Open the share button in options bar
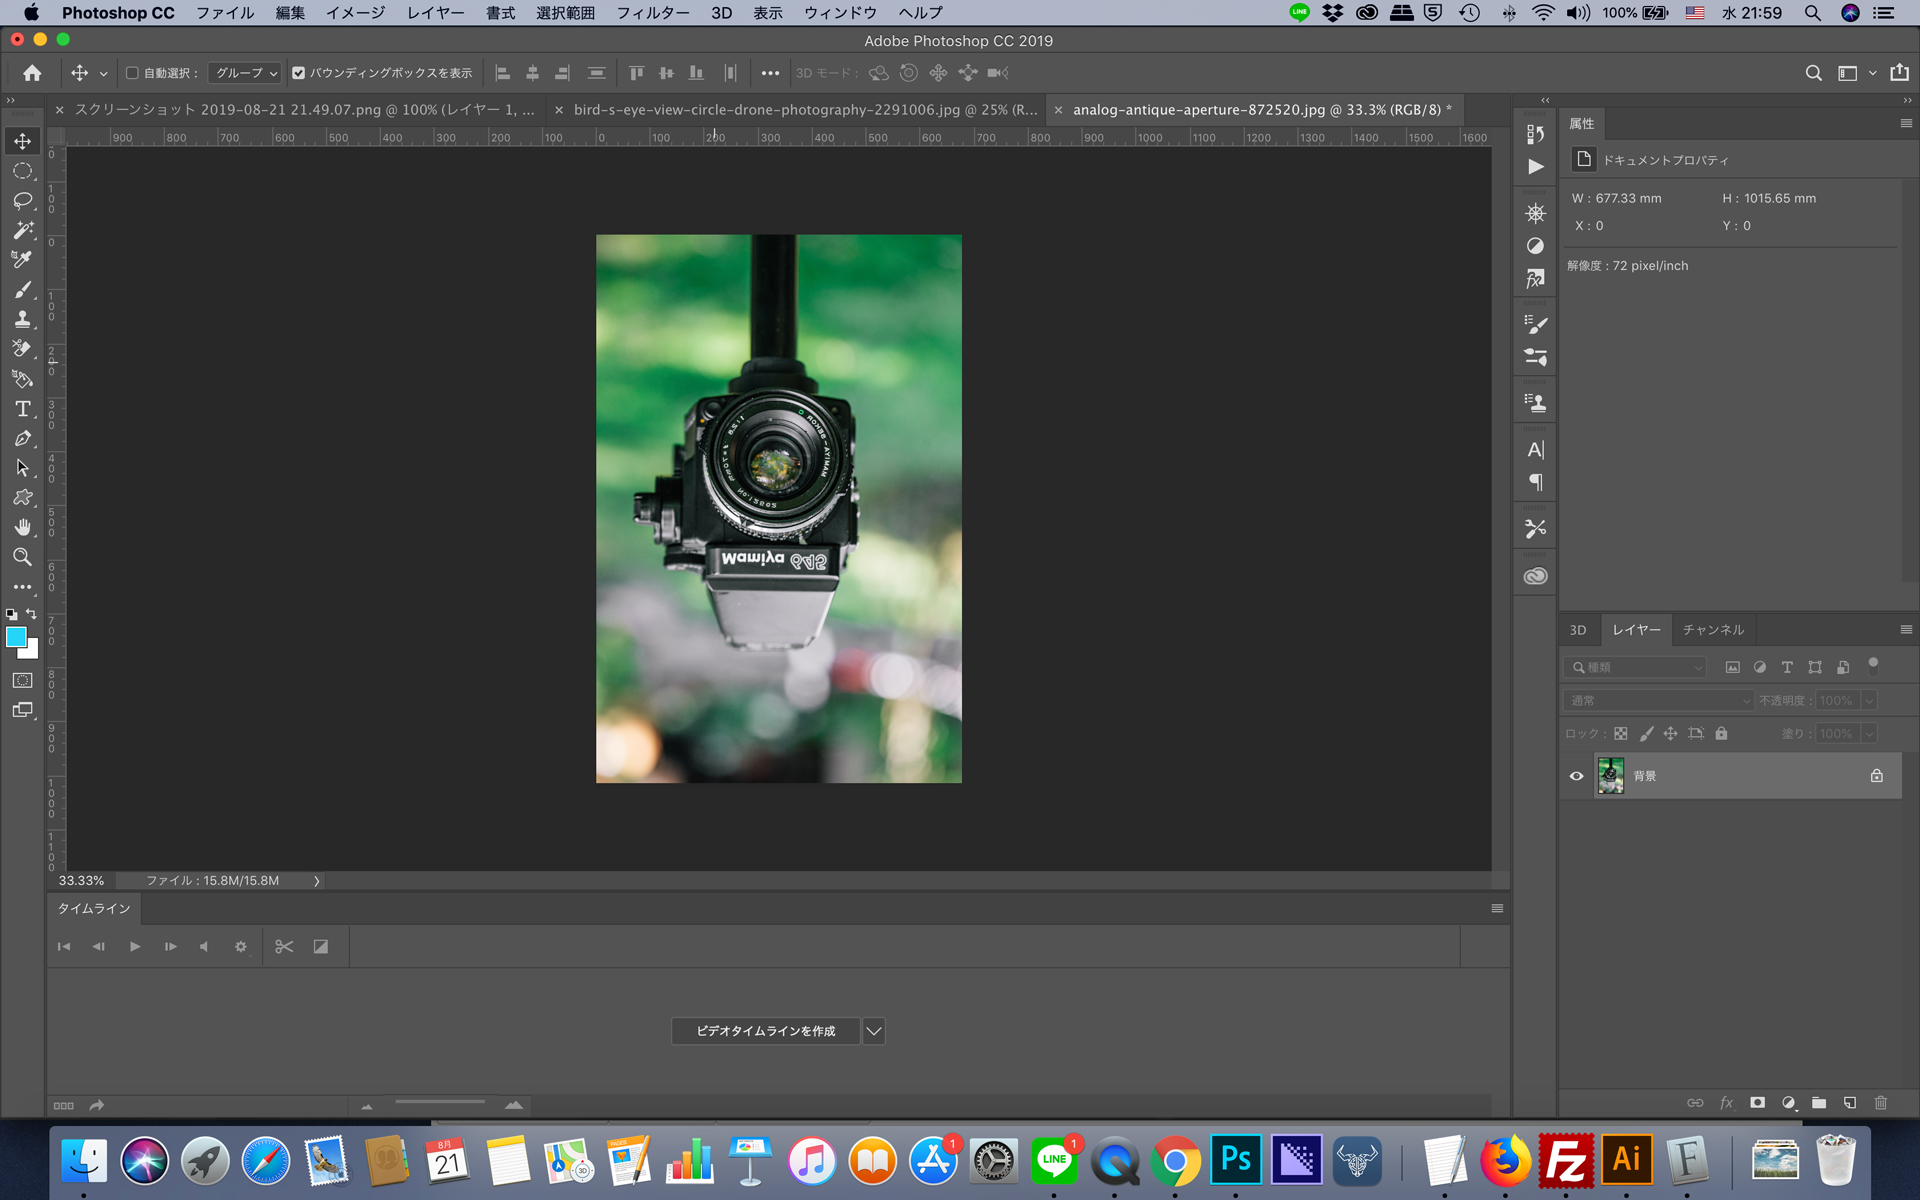This screenshot has width=1920, height=1200. (x=1899, y=72)
